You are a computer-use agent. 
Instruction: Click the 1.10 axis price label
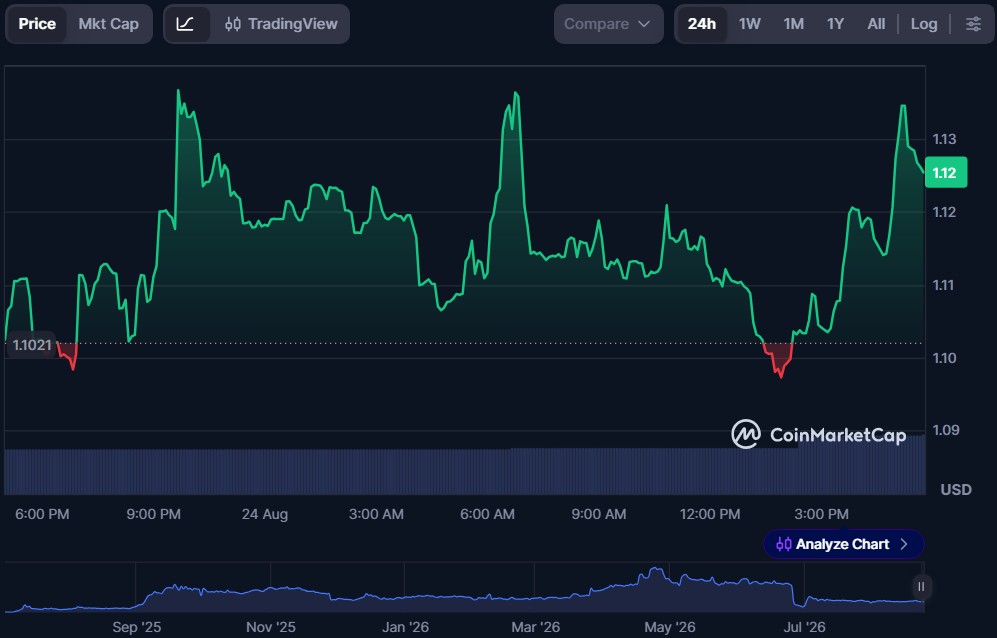[x=944, y=358]
